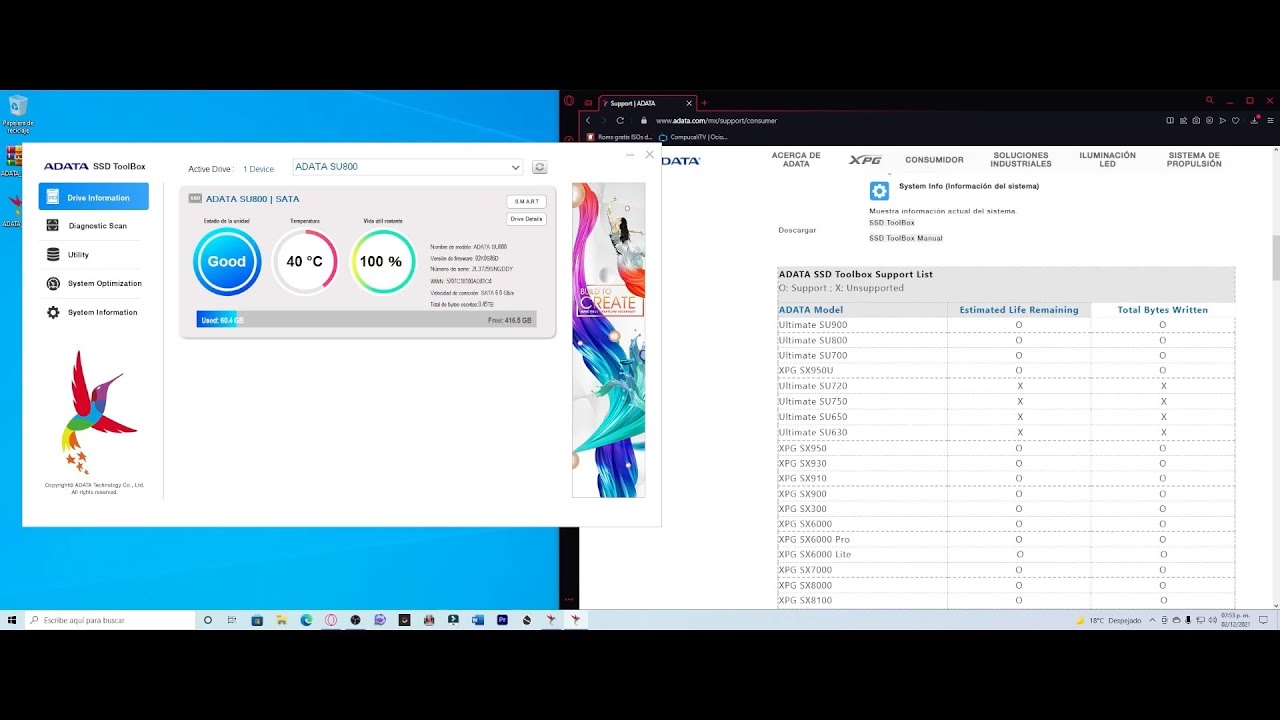Open the browser easy setup menu icon
This screenshot has width=1280, height=720.
coord(1270,120)
